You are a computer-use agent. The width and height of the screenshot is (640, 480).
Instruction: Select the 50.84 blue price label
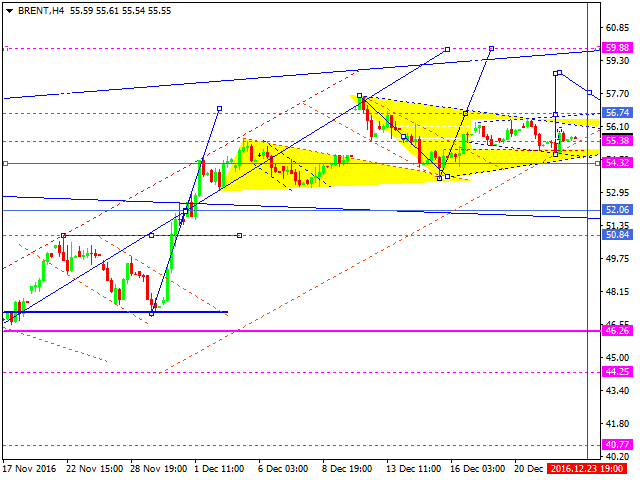(618, 235)
